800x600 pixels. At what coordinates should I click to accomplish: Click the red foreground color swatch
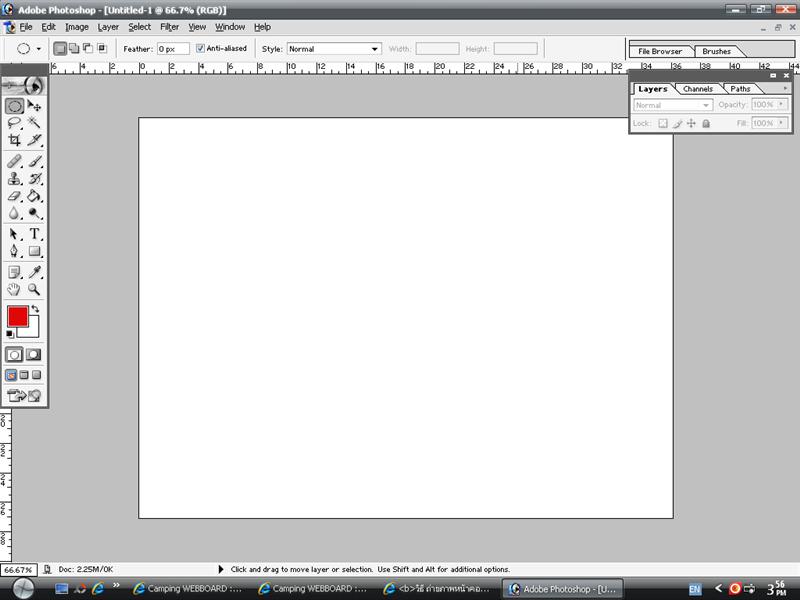point(18,317)
